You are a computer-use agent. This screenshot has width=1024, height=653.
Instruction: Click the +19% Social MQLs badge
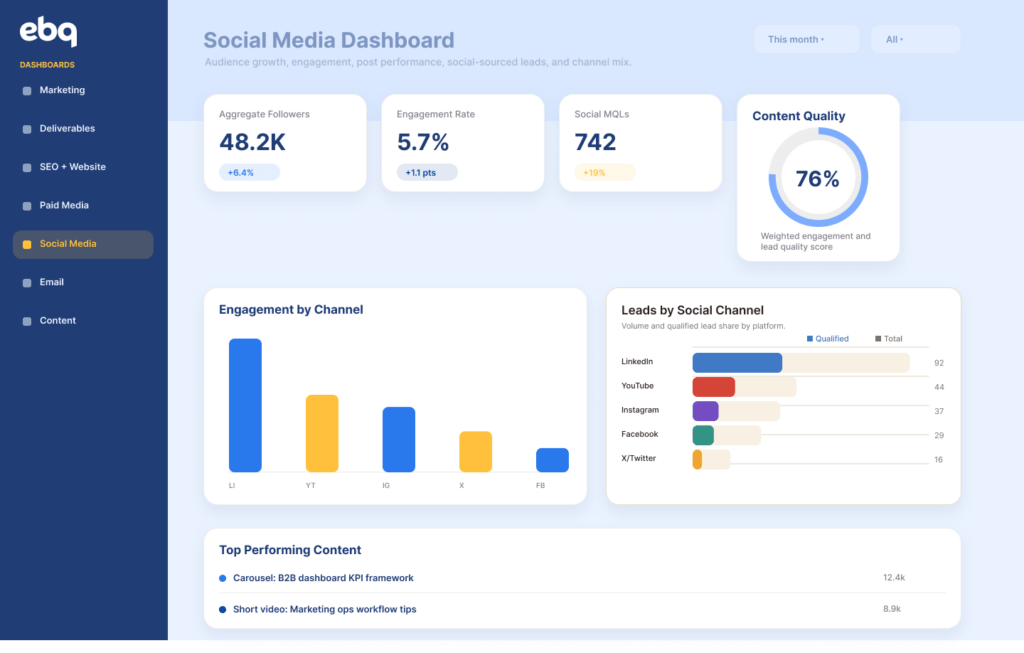coord(605,172)
